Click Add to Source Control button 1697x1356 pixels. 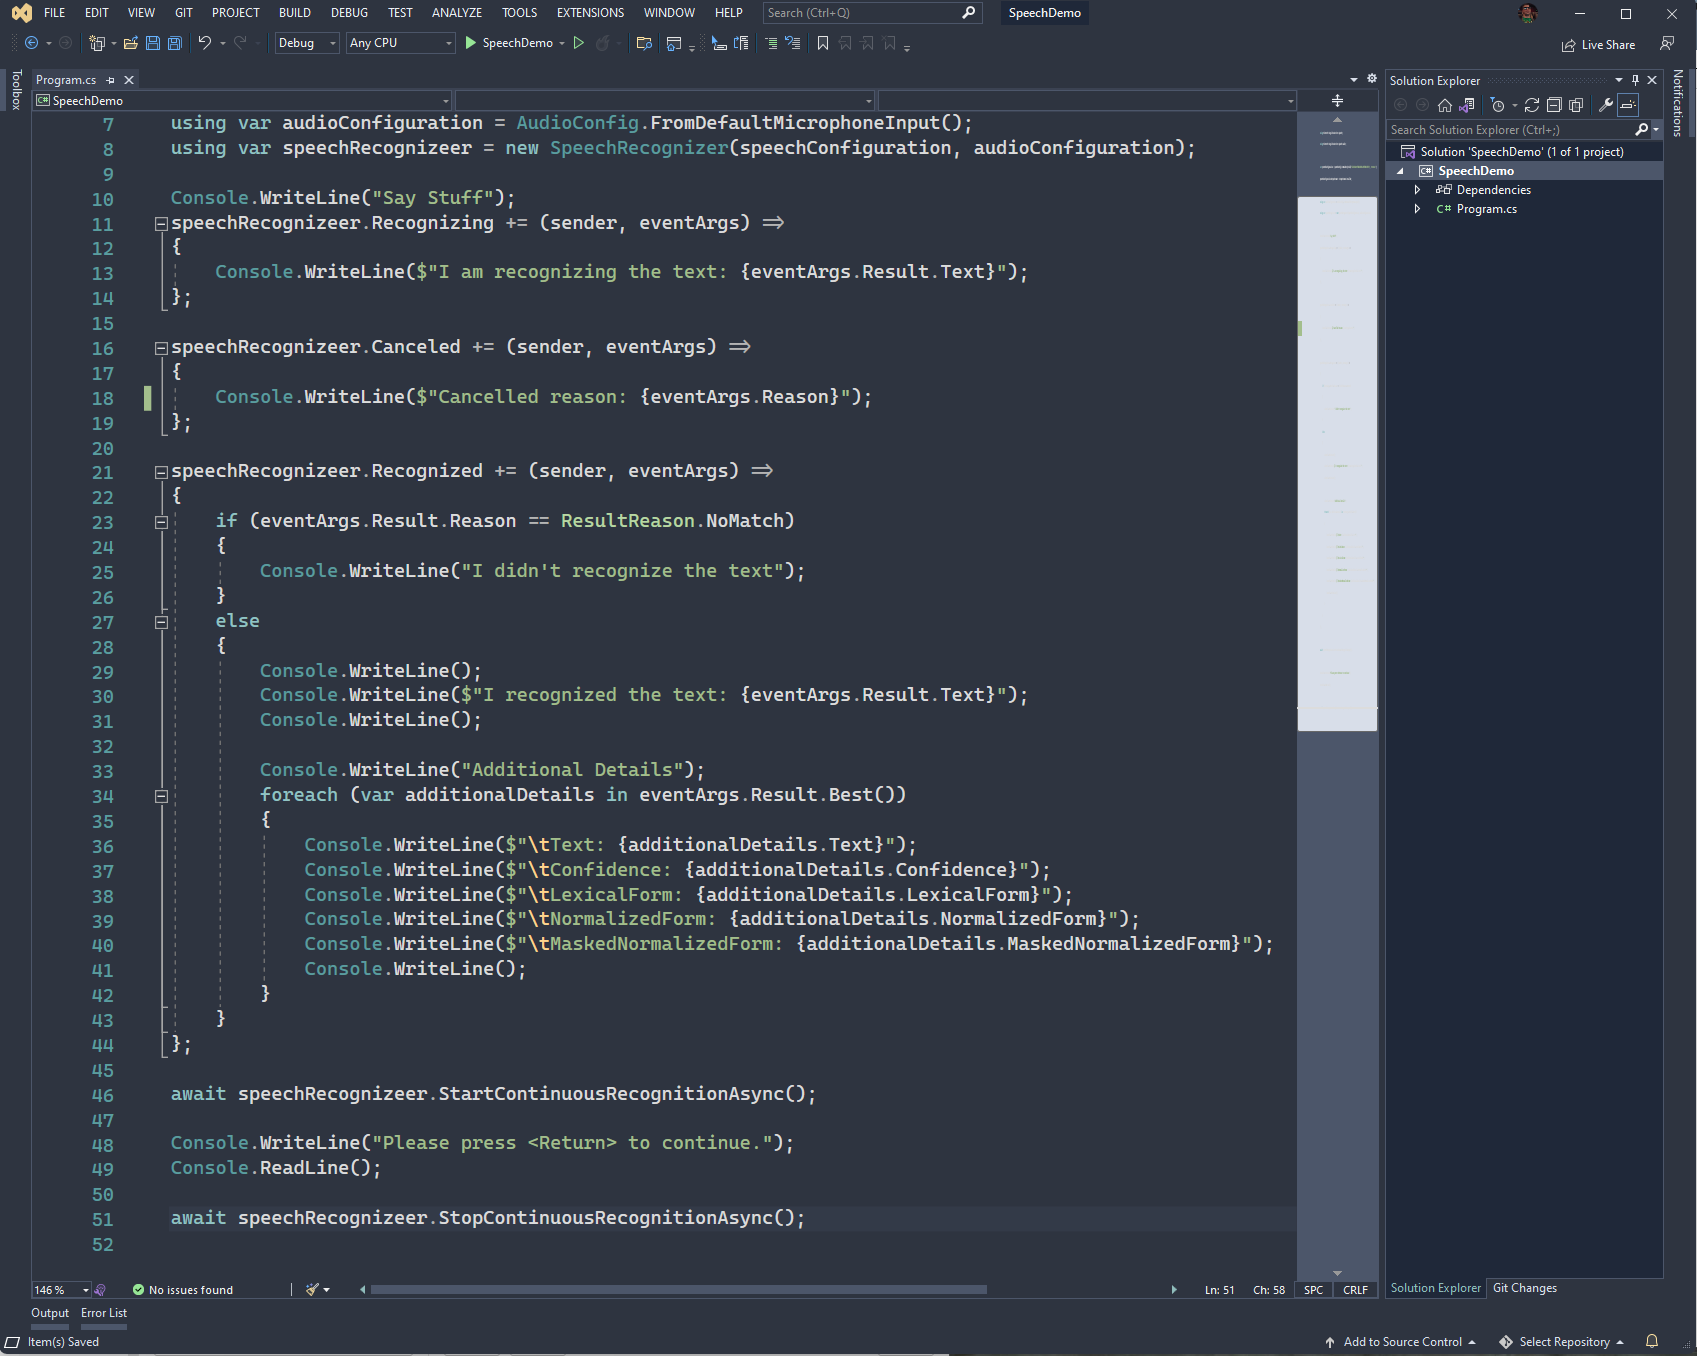[x=1400, y=1342]
